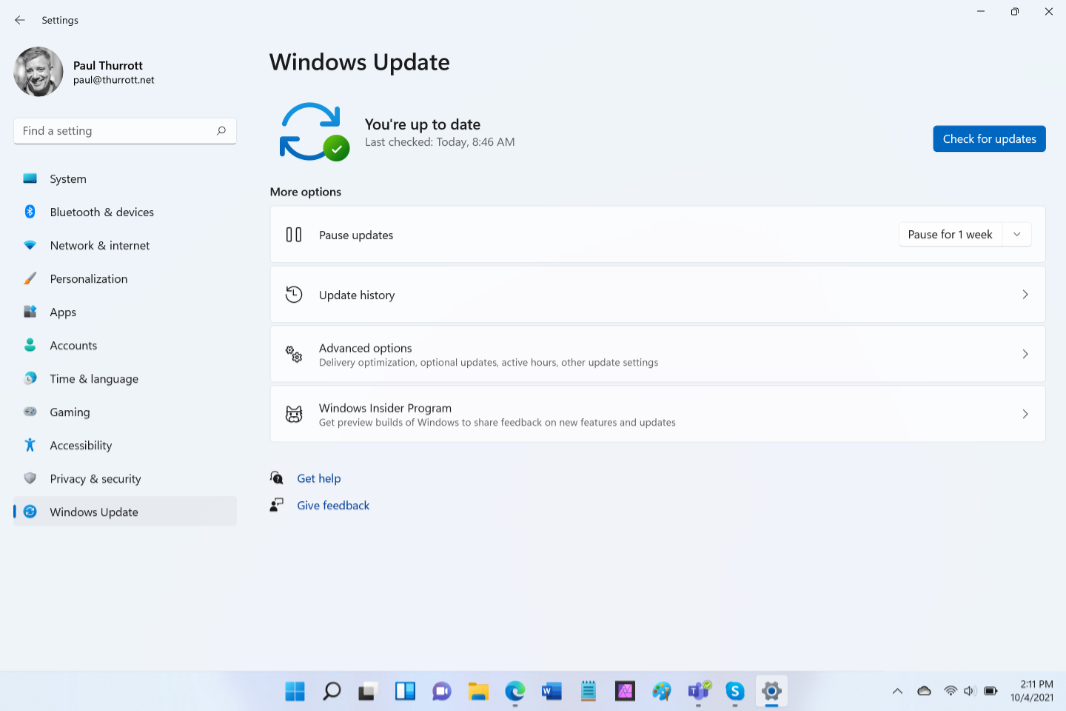The image size is (1066, 711).
Task: Click the taskbar Search icon
Action: pos(331,691)
